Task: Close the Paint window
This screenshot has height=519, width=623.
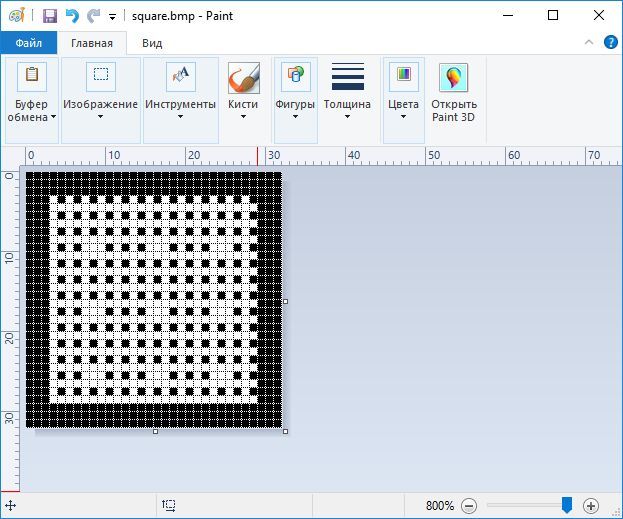Action: tap(599, 15)
